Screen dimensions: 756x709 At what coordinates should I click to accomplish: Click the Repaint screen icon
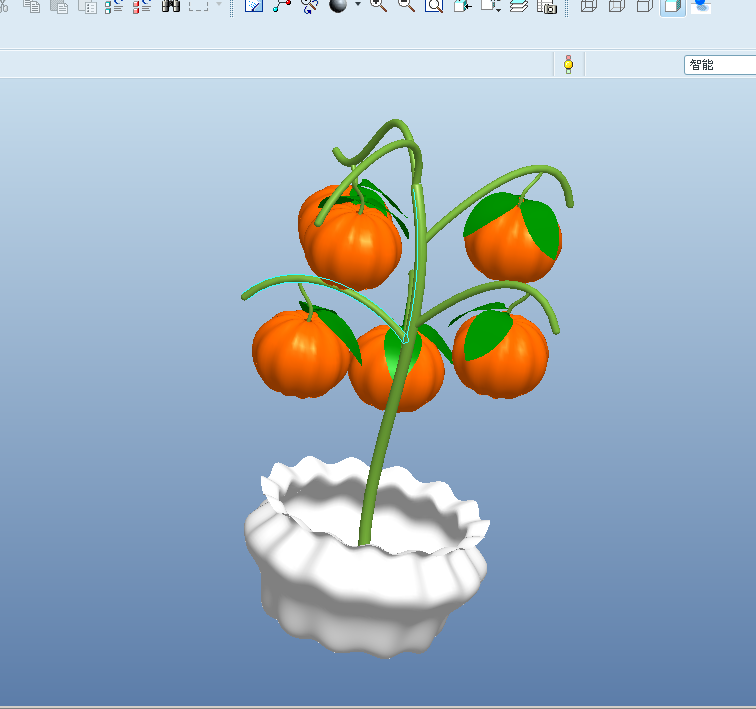[254, 5]
